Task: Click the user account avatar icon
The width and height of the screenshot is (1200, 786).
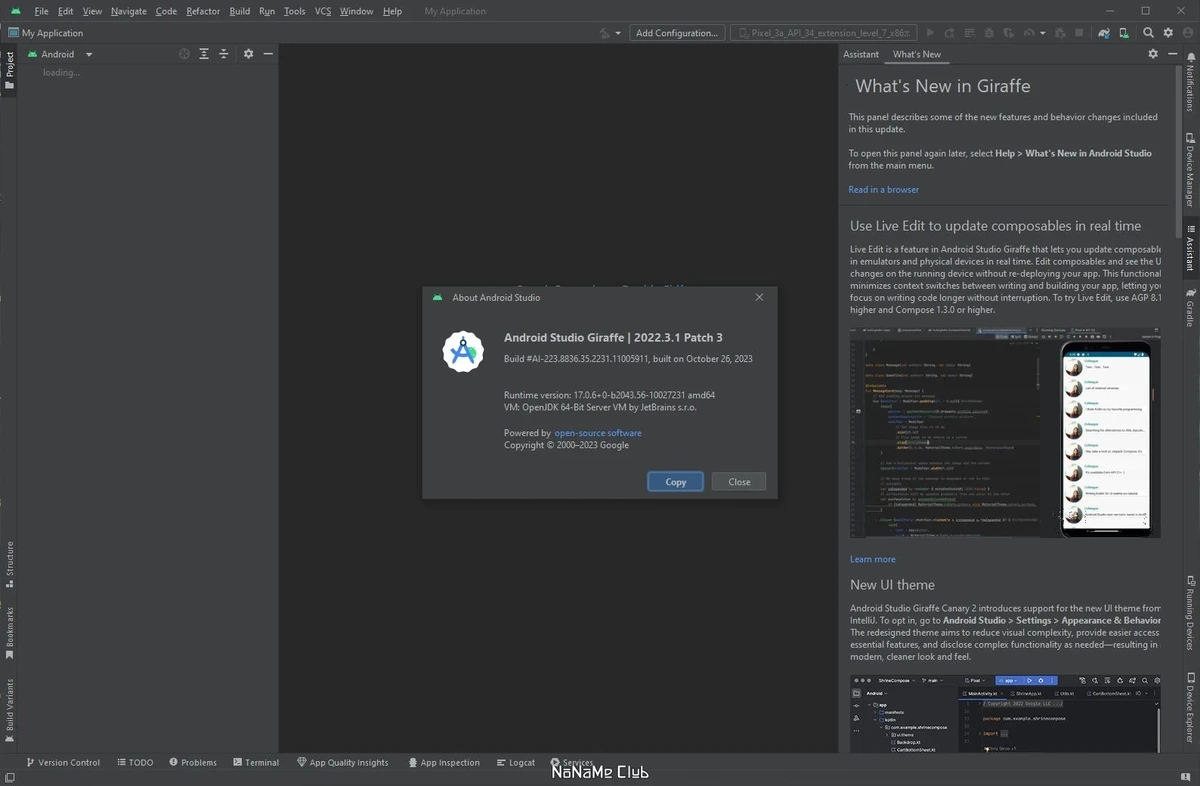Action: 1188,33
